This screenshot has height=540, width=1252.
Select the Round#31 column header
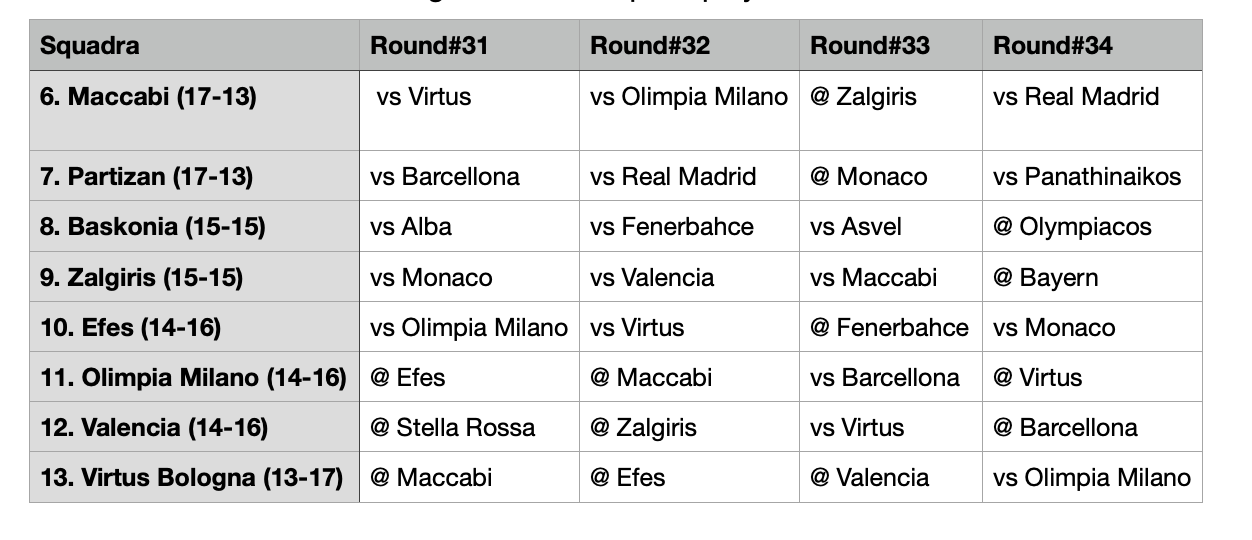pyautogui.click(x=469, y=45)
